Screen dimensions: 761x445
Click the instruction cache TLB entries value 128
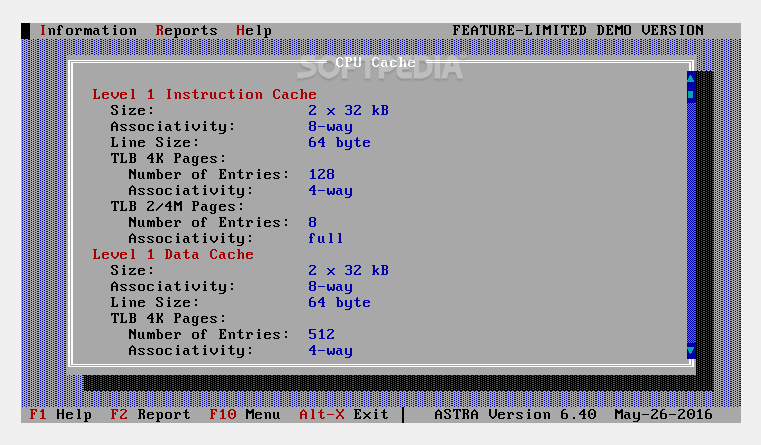[321, 174]
